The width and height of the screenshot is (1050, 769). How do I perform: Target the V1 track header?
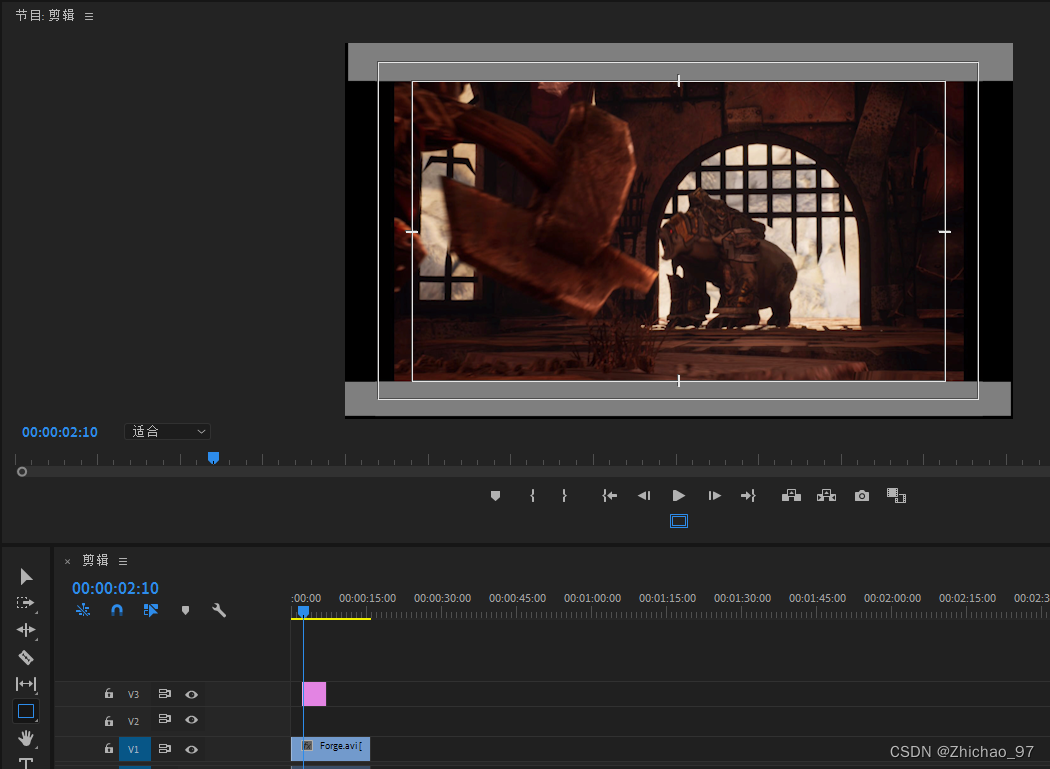(x=135, y=749)
